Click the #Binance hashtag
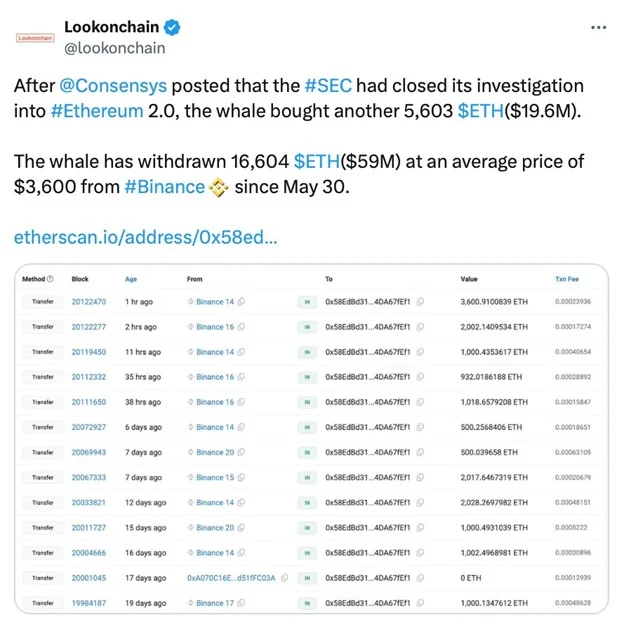The height and width of the screenshot is (627, 624). click(x=164, y=187)
